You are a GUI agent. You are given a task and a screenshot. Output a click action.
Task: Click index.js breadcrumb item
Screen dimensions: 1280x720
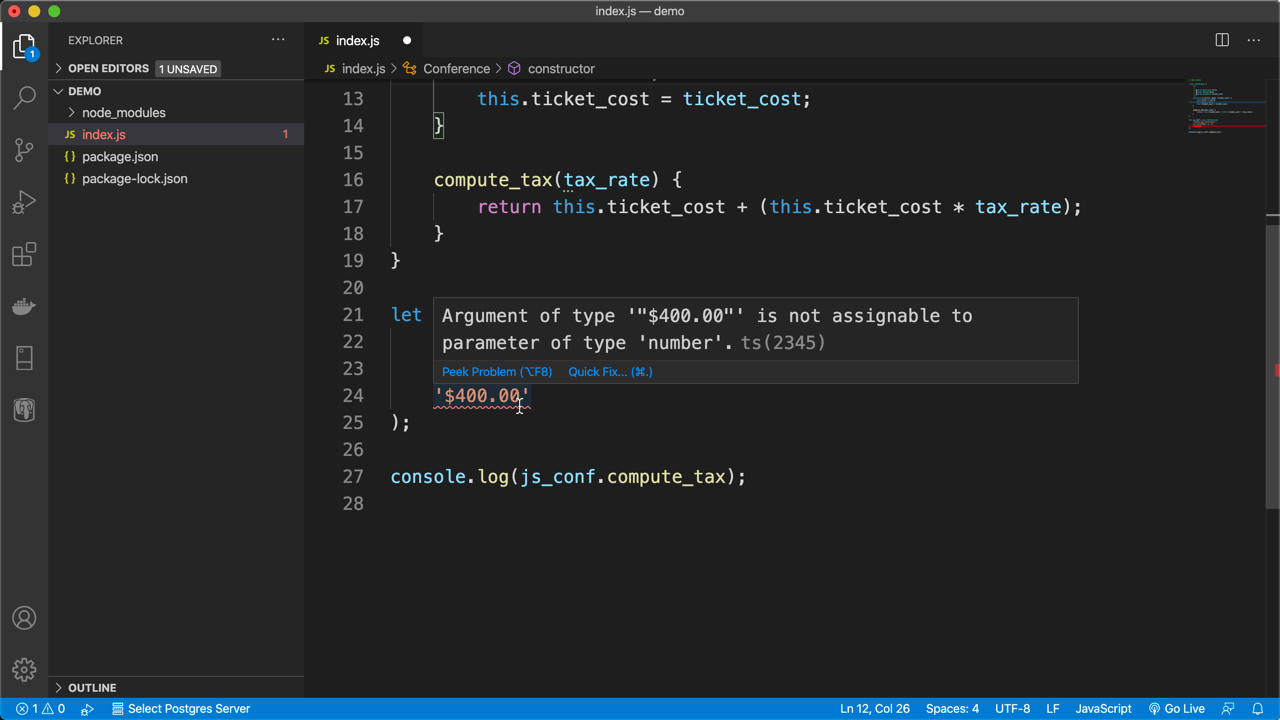tap(355, 69)
